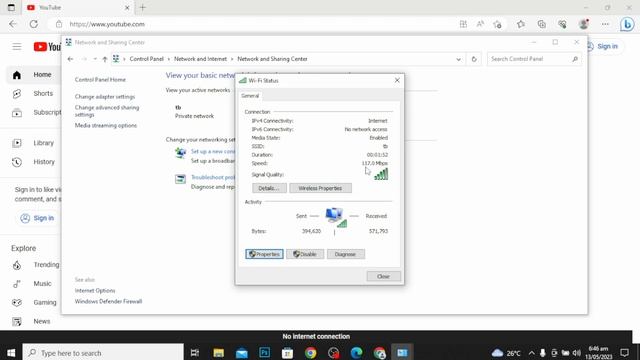The image size is (640, 360).
Task: Open Edge Settings and more menu
Action: click(x=605, y=24)
